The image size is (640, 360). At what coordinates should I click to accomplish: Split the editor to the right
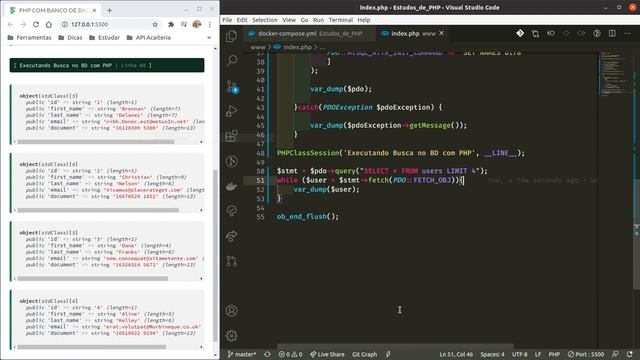612,33
